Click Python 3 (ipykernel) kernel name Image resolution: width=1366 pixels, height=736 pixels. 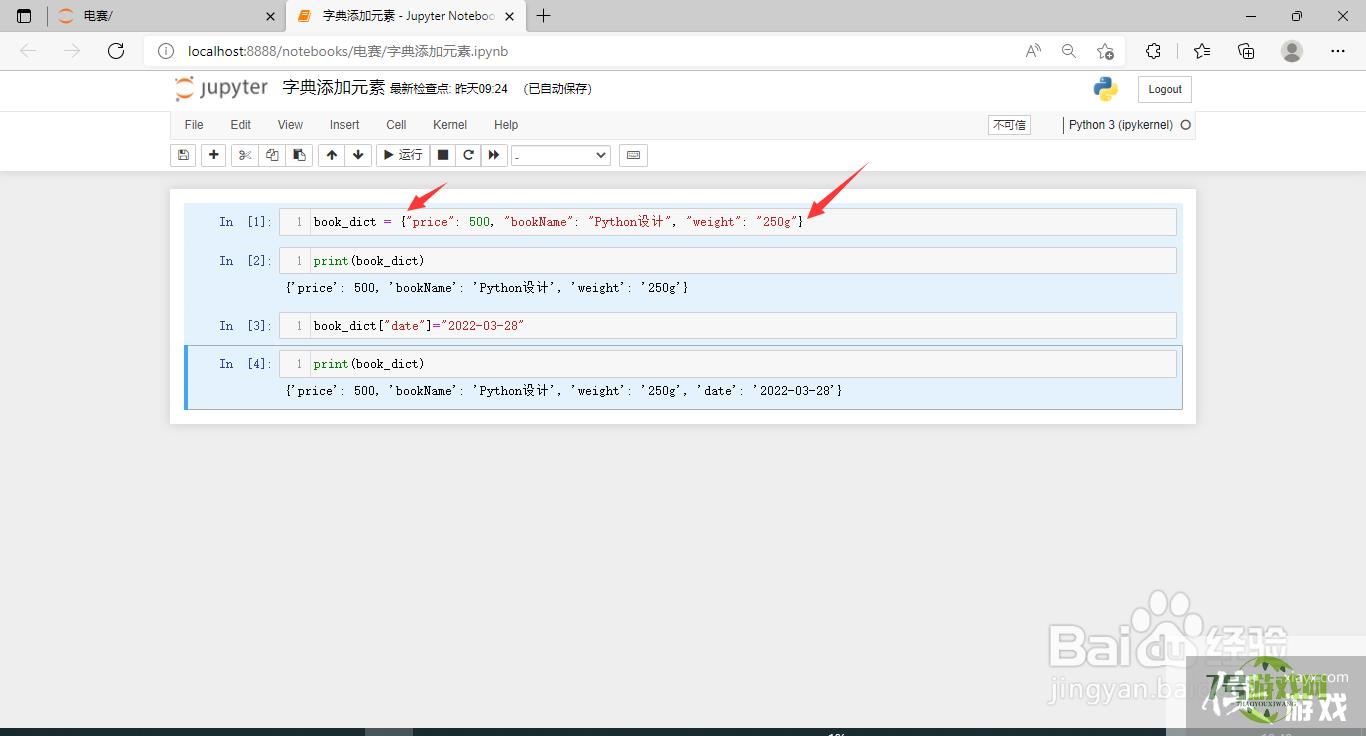tap(1120, 125)
